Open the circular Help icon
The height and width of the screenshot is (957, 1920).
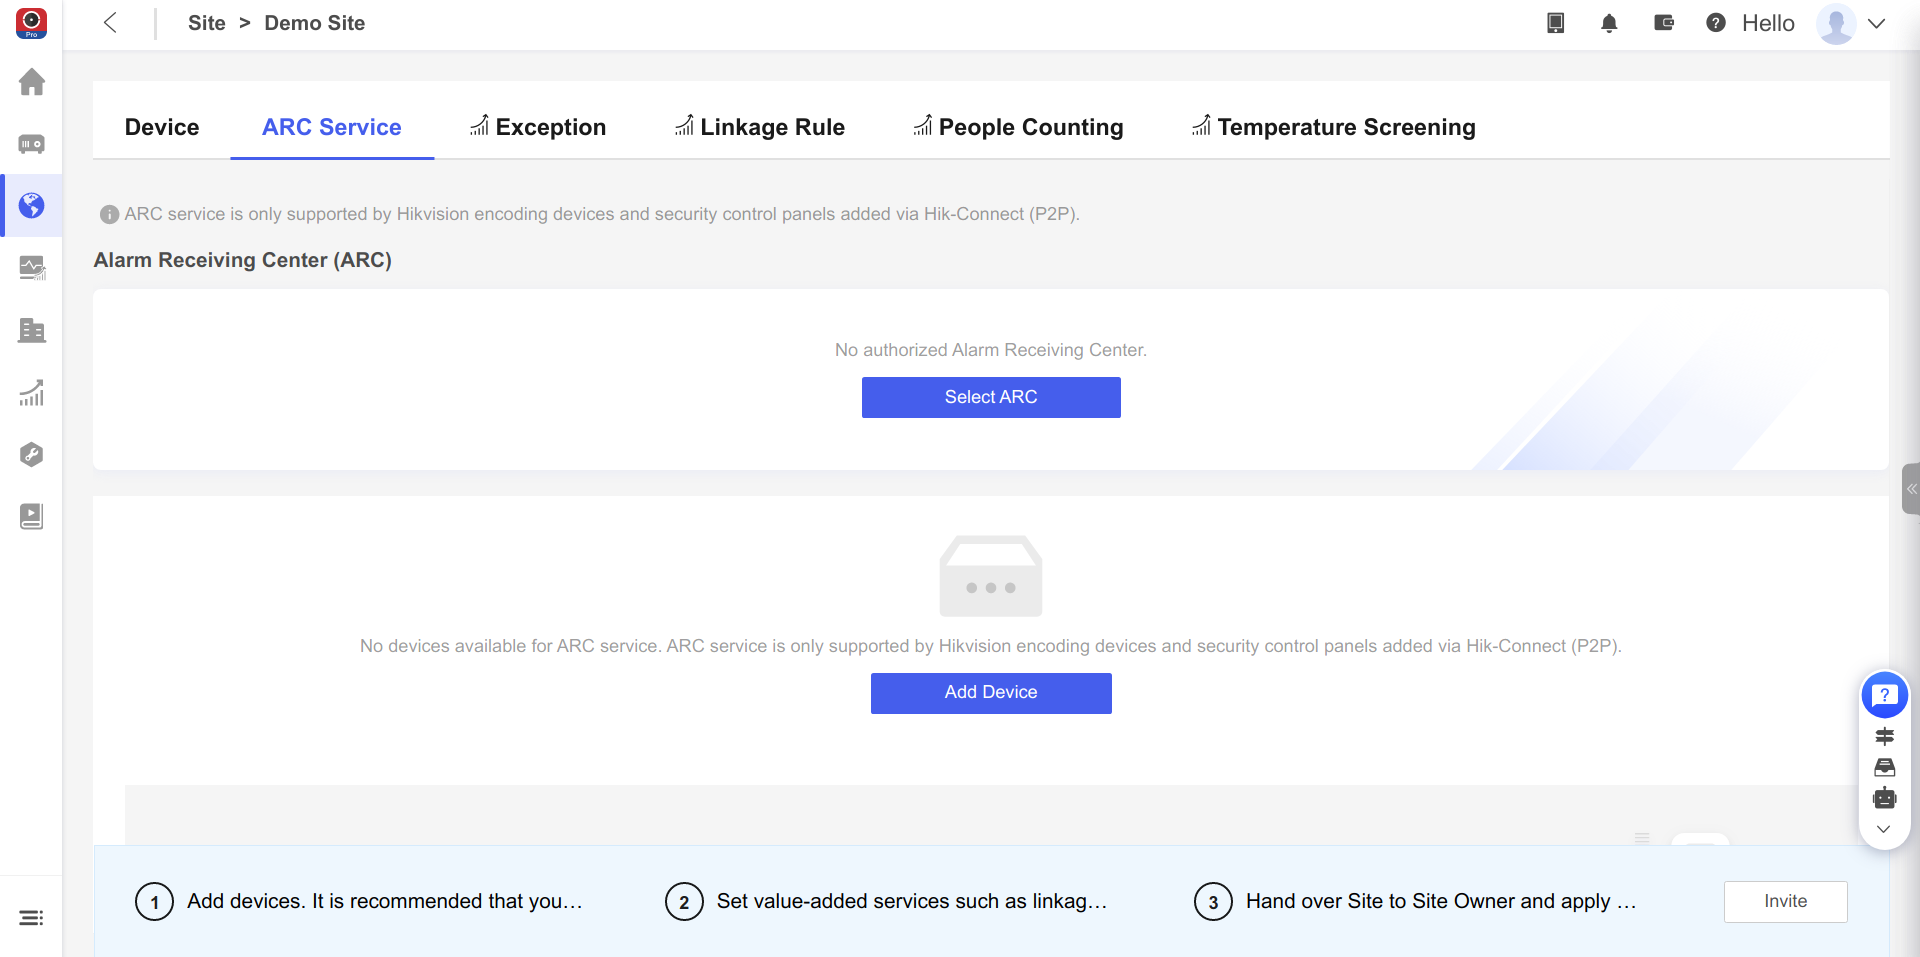click(x=1716, y=23)
